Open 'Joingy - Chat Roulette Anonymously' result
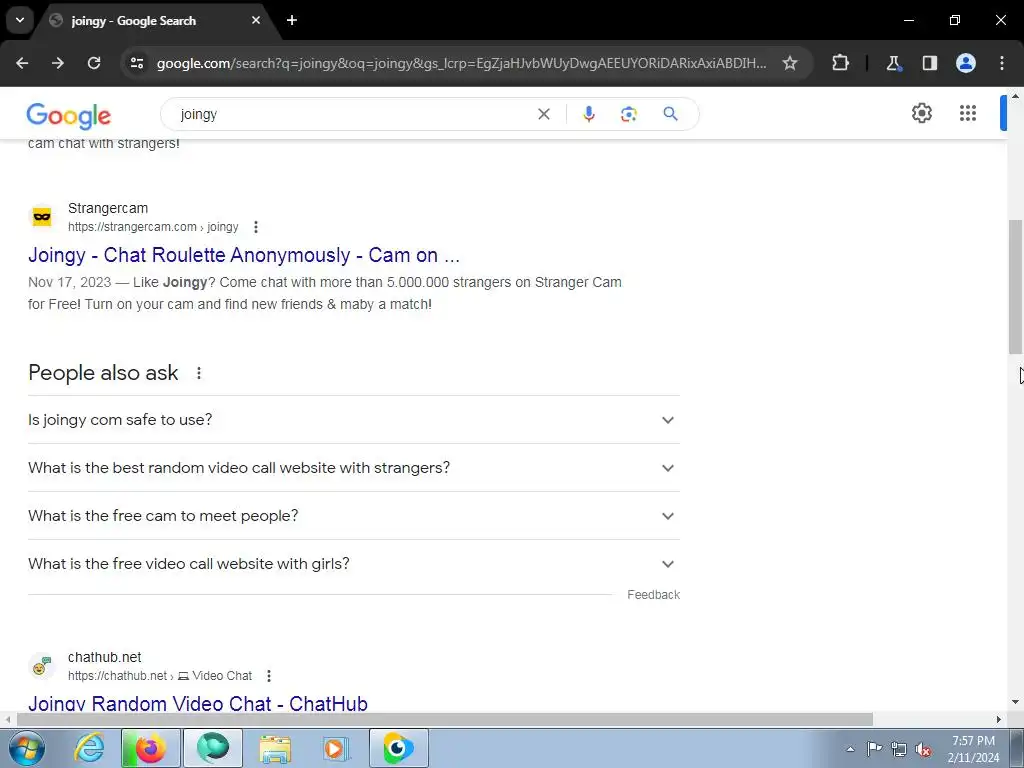The width and height of the screenshot is (1024, 768). [x=244, y=255]
